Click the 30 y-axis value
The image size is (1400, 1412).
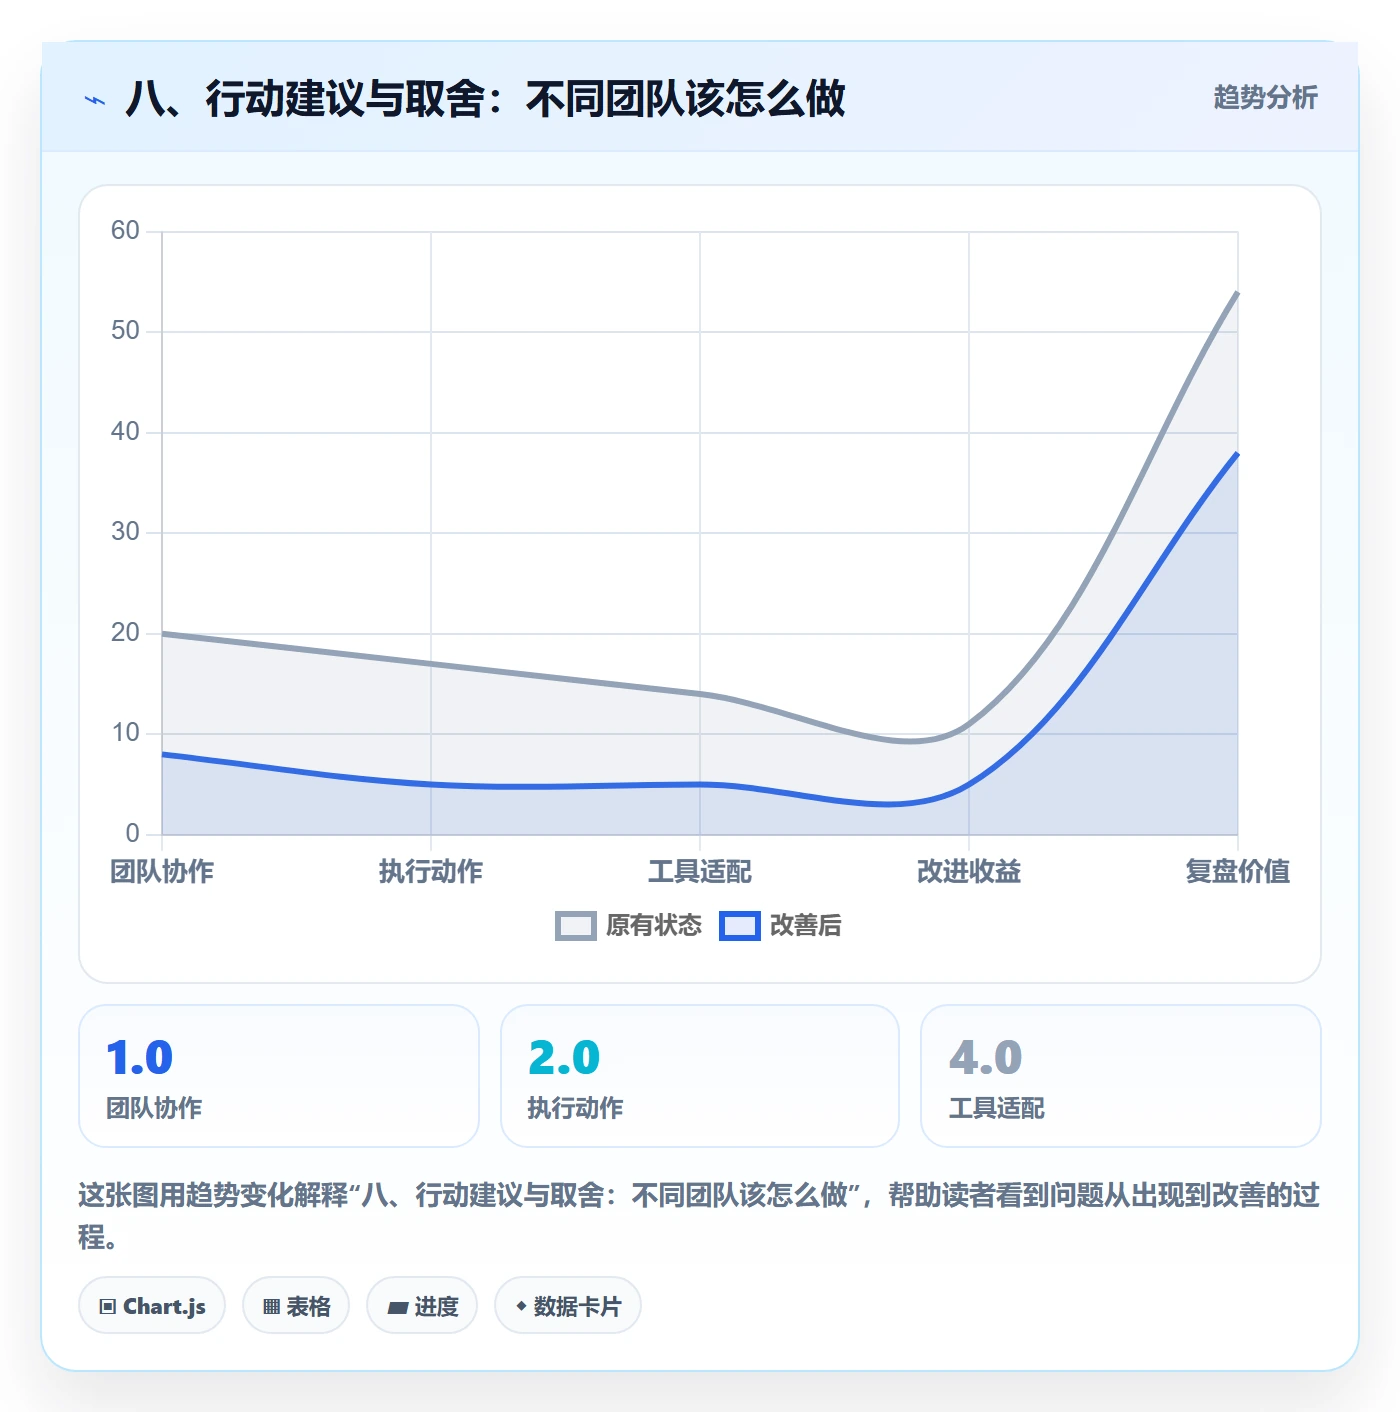pyautogui.click(x=125, y=532)
